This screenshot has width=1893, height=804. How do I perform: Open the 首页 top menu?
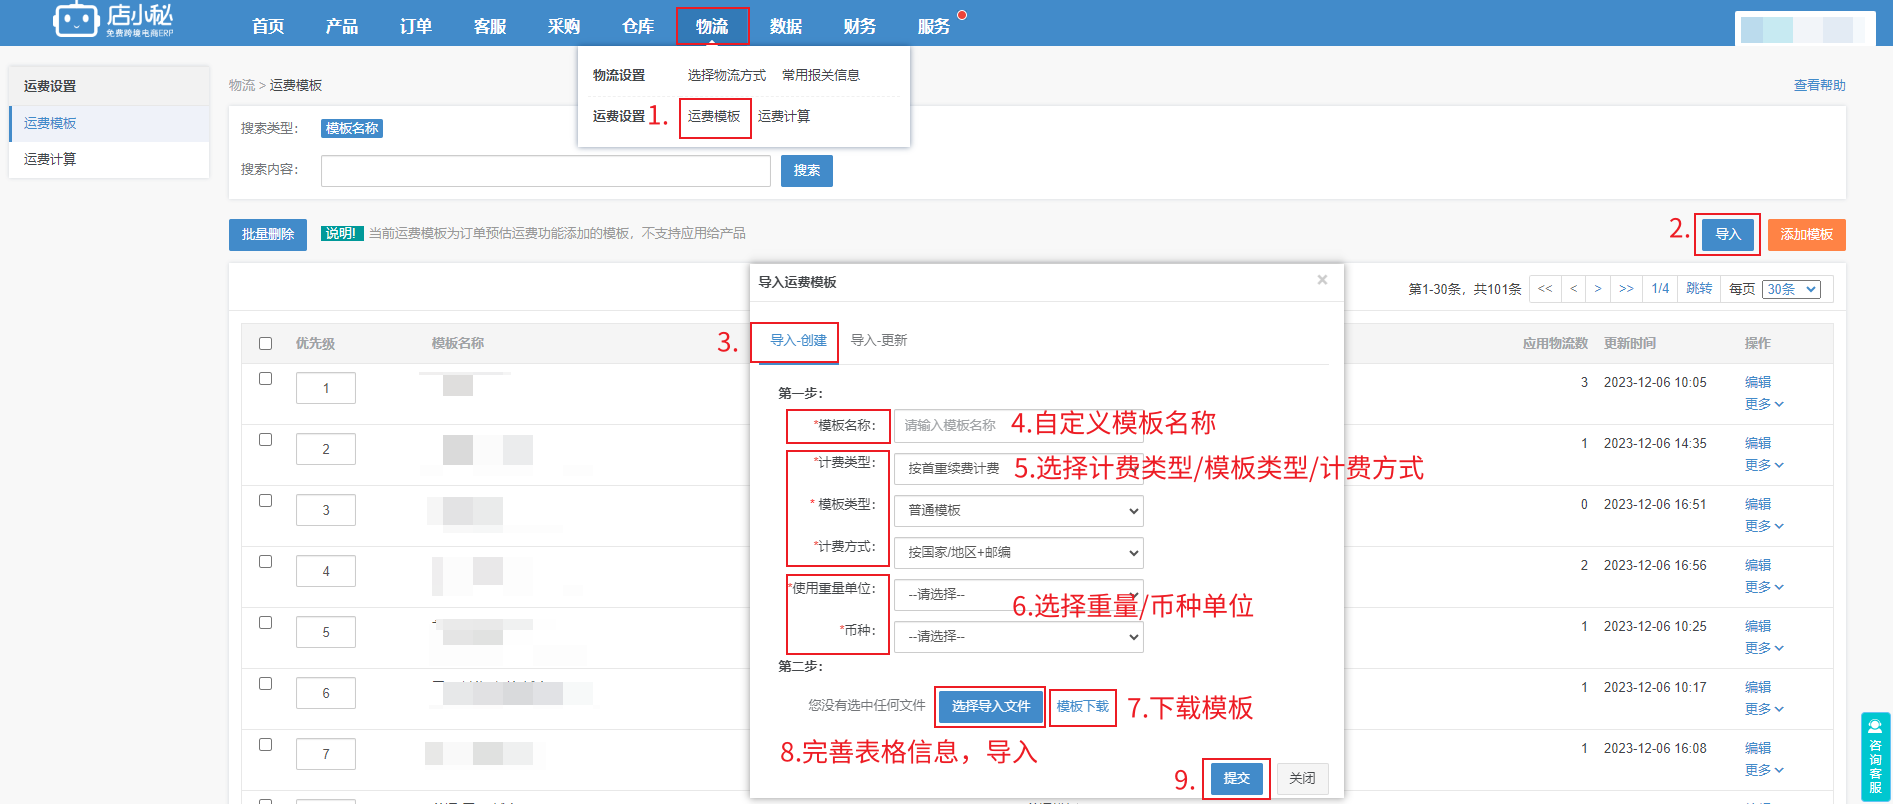pos(268,26)
